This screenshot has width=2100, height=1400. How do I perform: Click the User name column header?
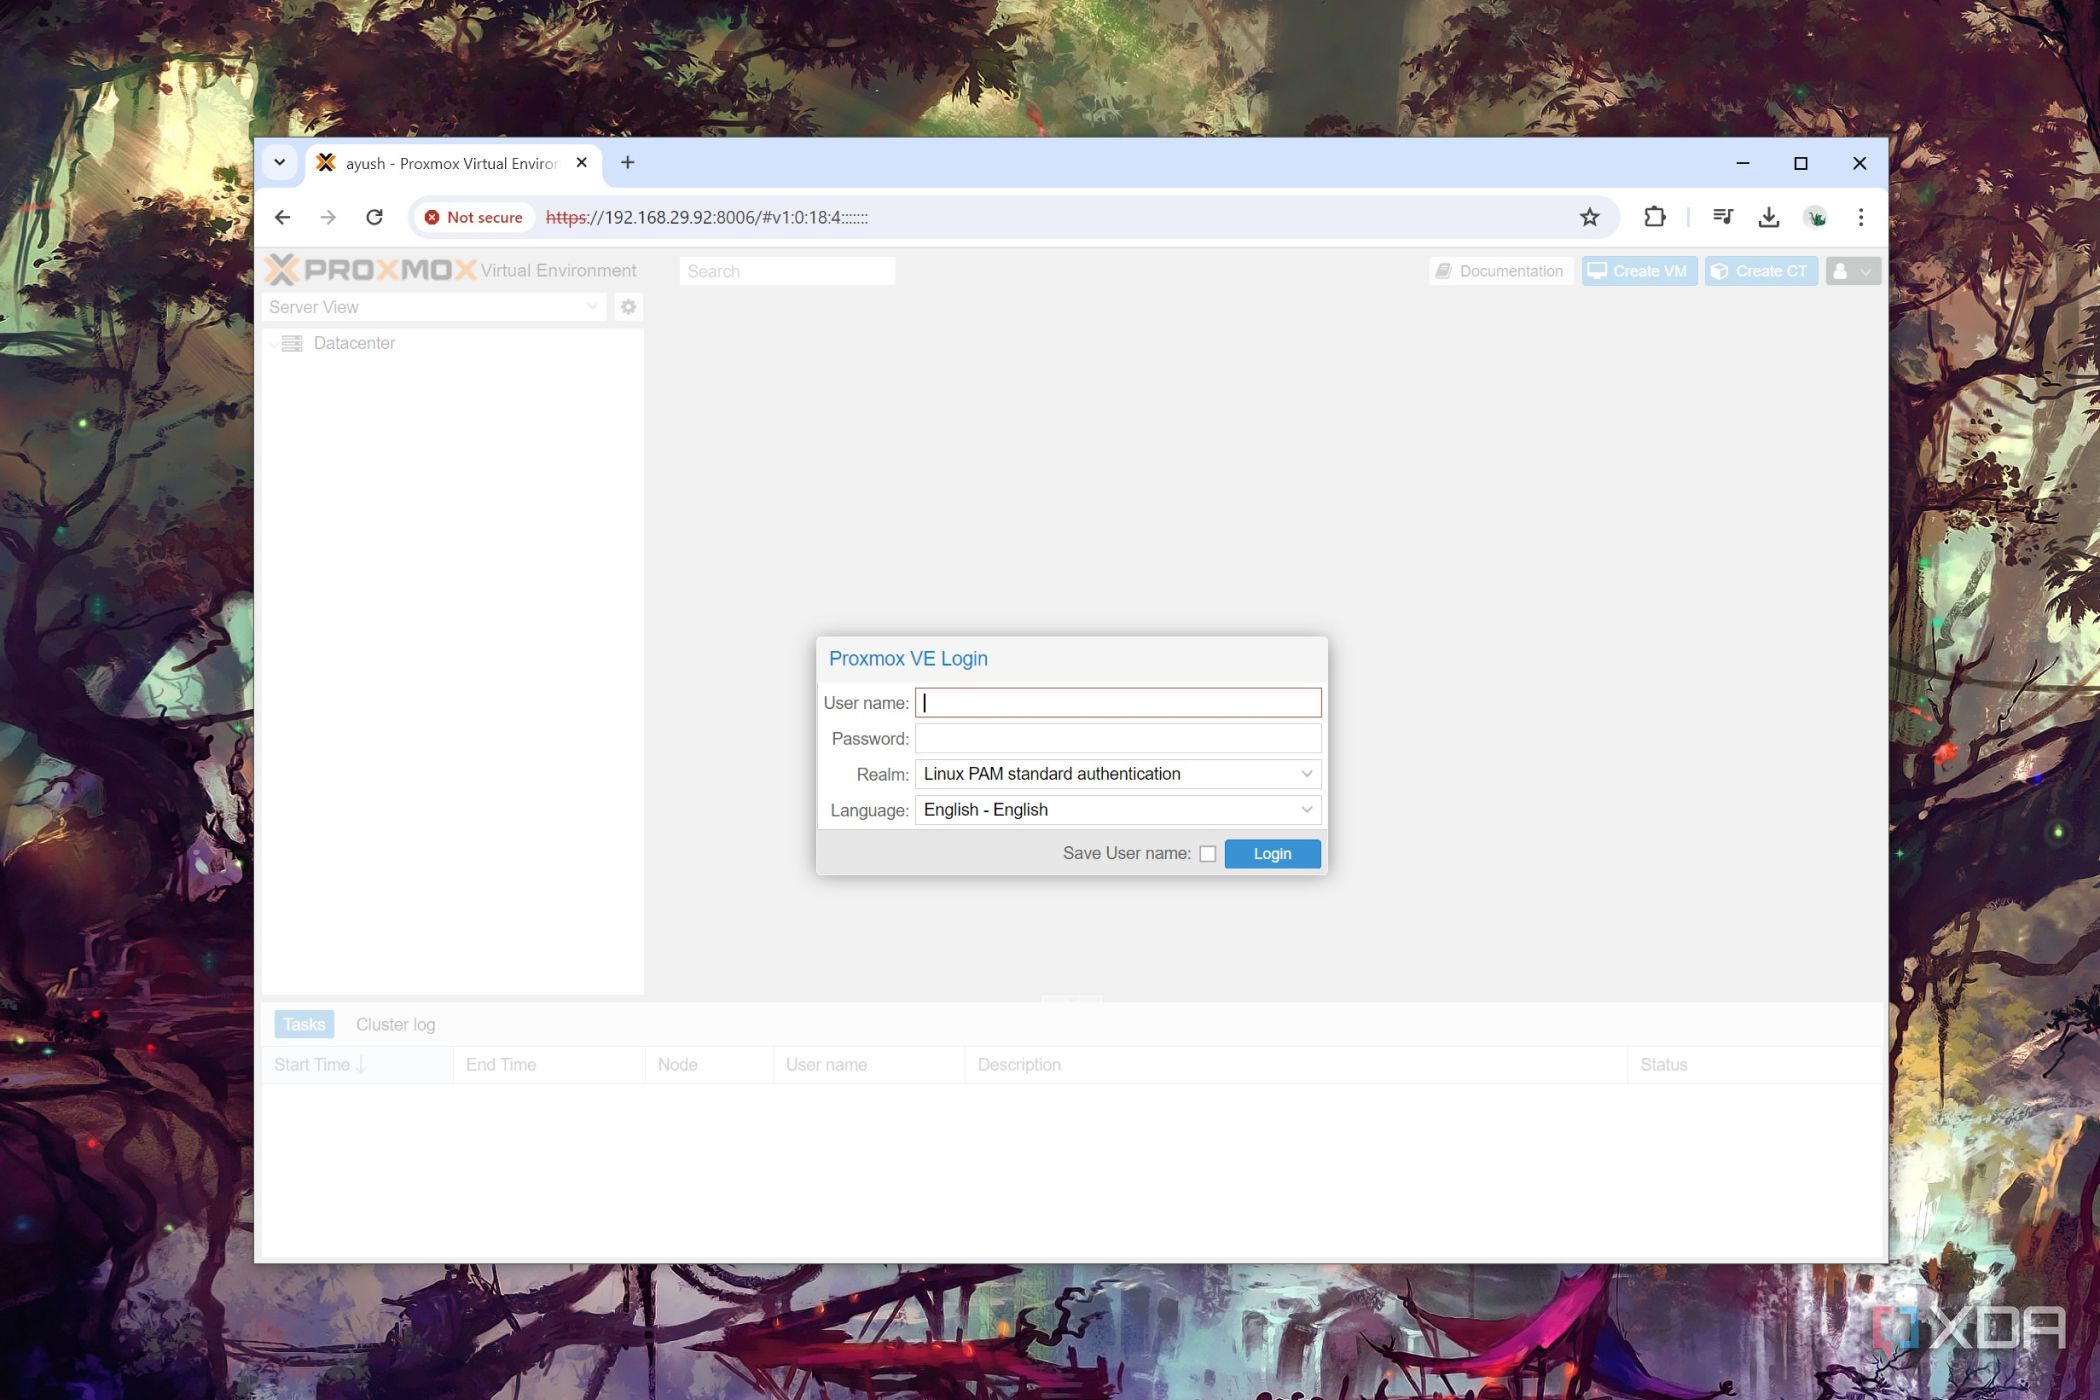coord(869,1065)
